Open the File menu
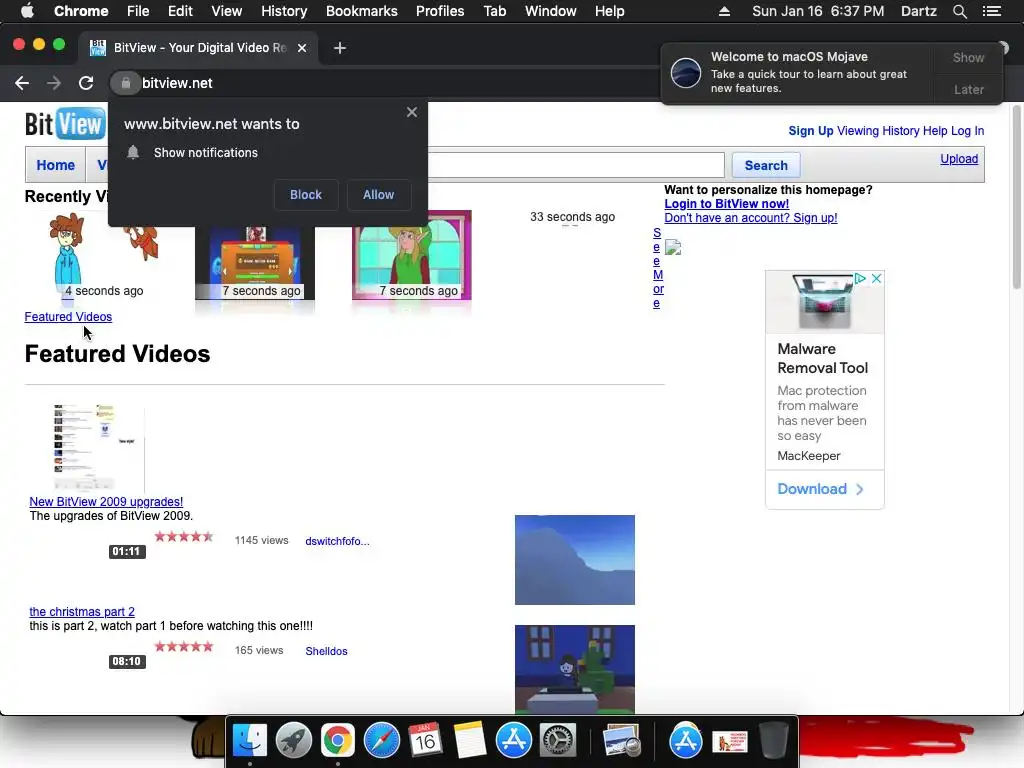The height and width of the screenshot is (768, 1024). pos(138,11)
